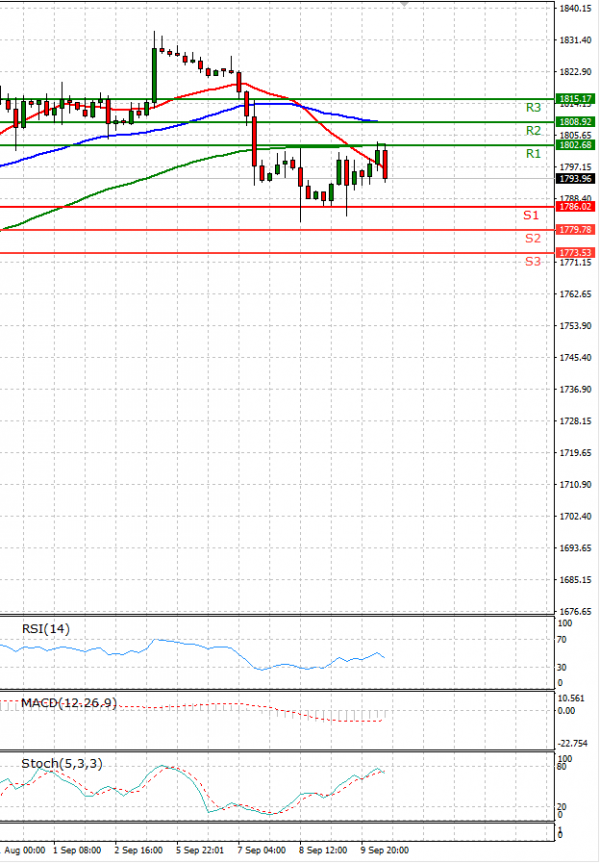Click the 1685.15 price axis value
This screenshot has width=600, height=863.
click(575, 580)
